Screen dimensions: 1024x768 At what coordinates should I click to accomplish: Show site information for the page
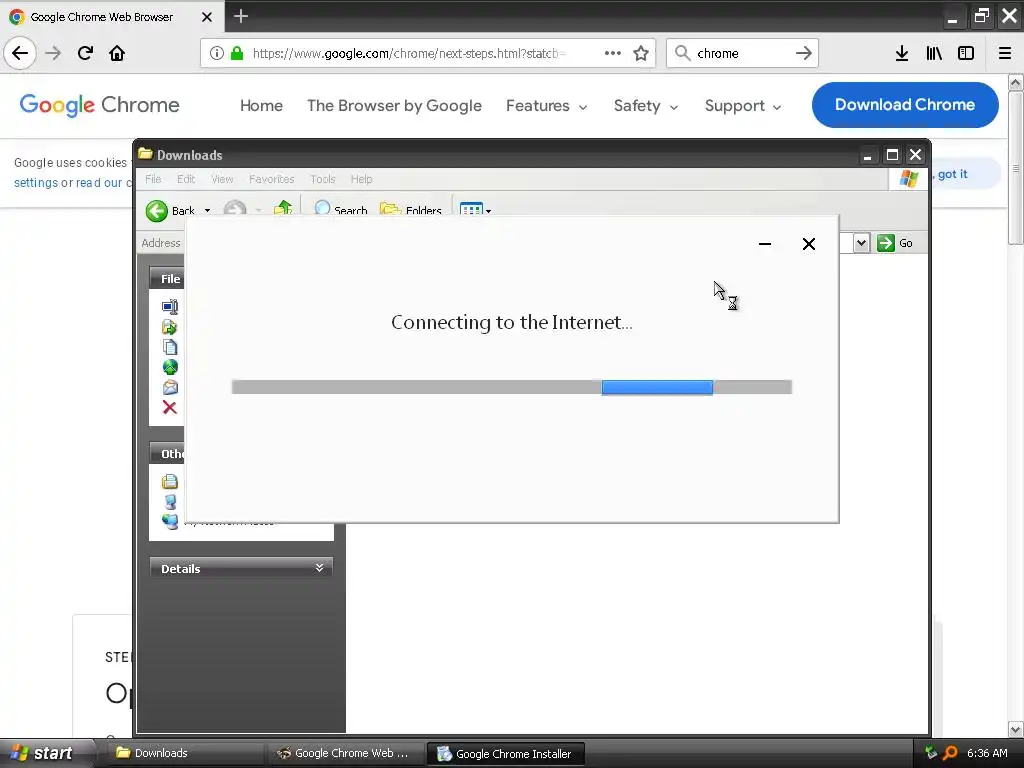[x=216, y=53]
